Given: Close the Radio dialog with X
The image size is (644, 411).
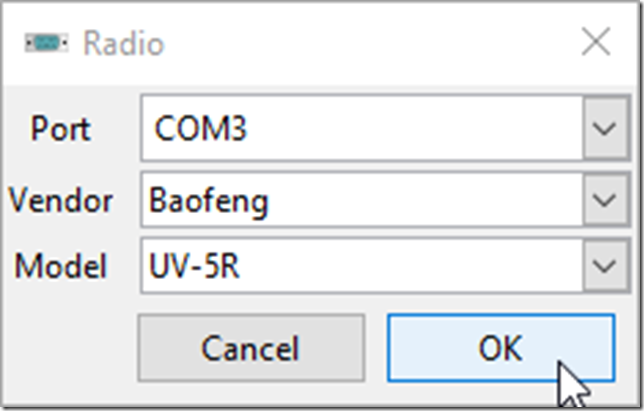Looking at the screenshot, I should [596, 43].
